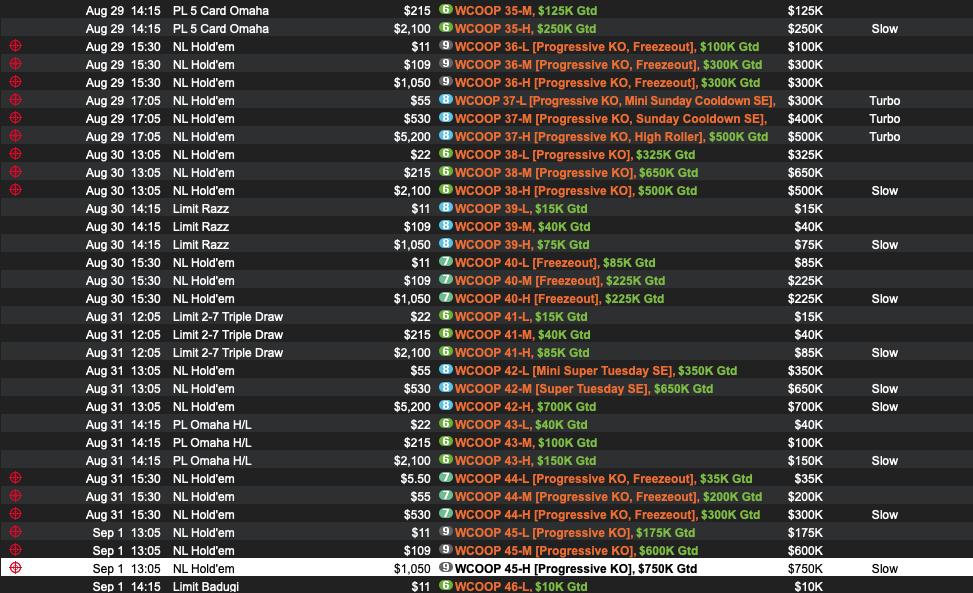Open WCOOP 40-M Freezeout $225K Gtd

(560, 280)
